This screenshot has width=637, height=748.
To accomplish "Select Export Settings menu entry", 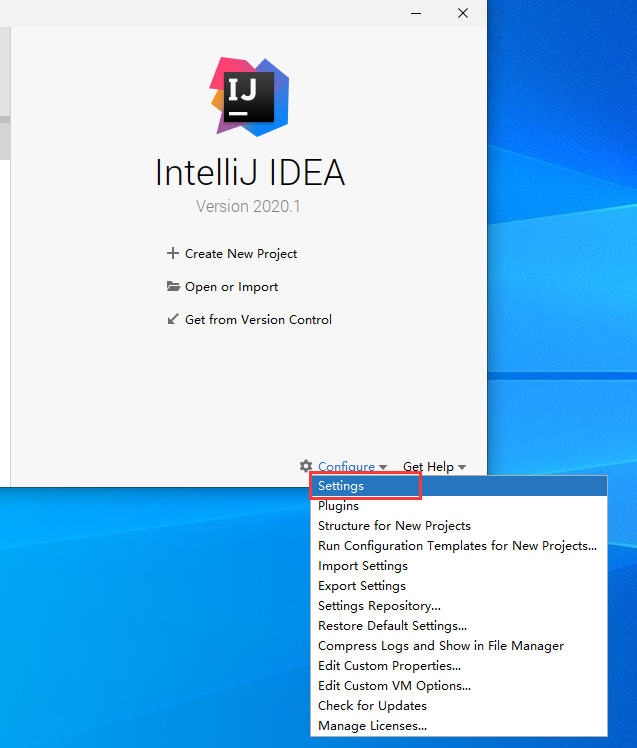I will coord(459,586).
